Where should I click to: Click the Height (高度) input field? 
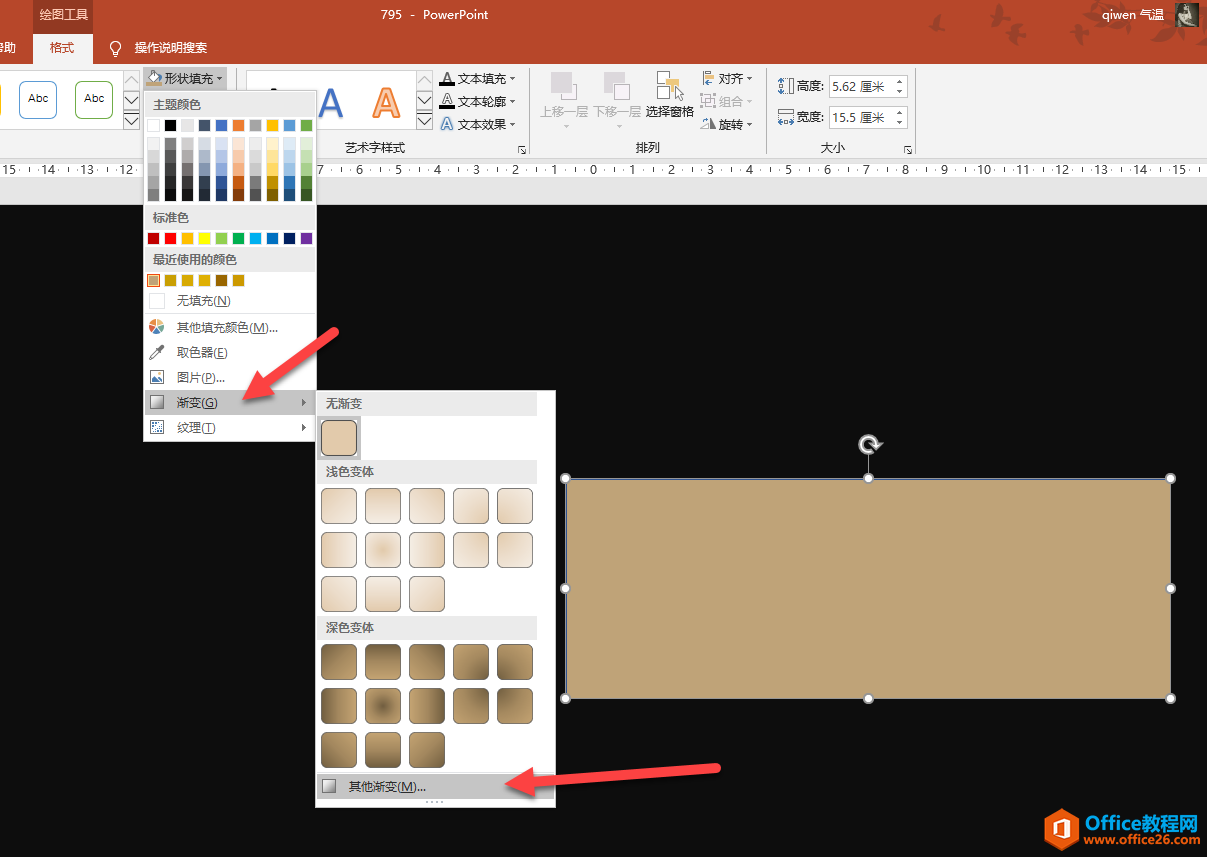click(860, 86)
